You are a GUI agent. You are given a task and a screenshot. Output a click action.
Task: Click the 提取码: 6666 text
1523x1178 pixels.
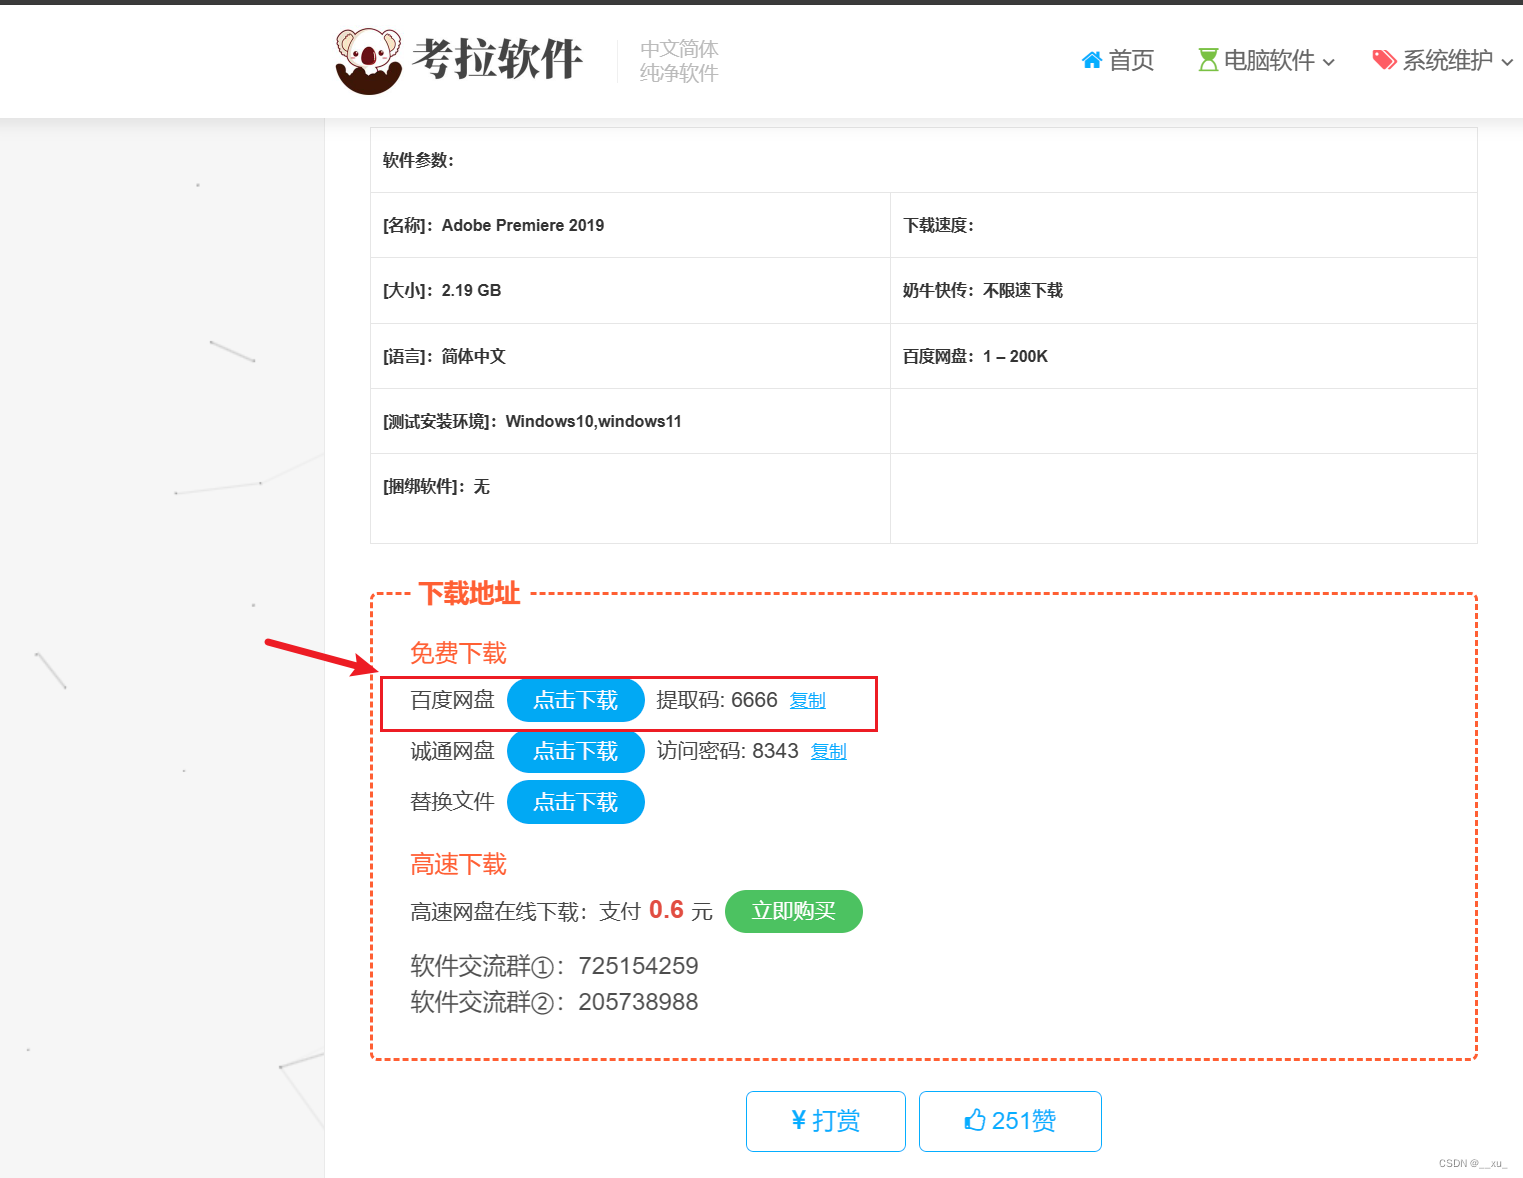[716, 700]
